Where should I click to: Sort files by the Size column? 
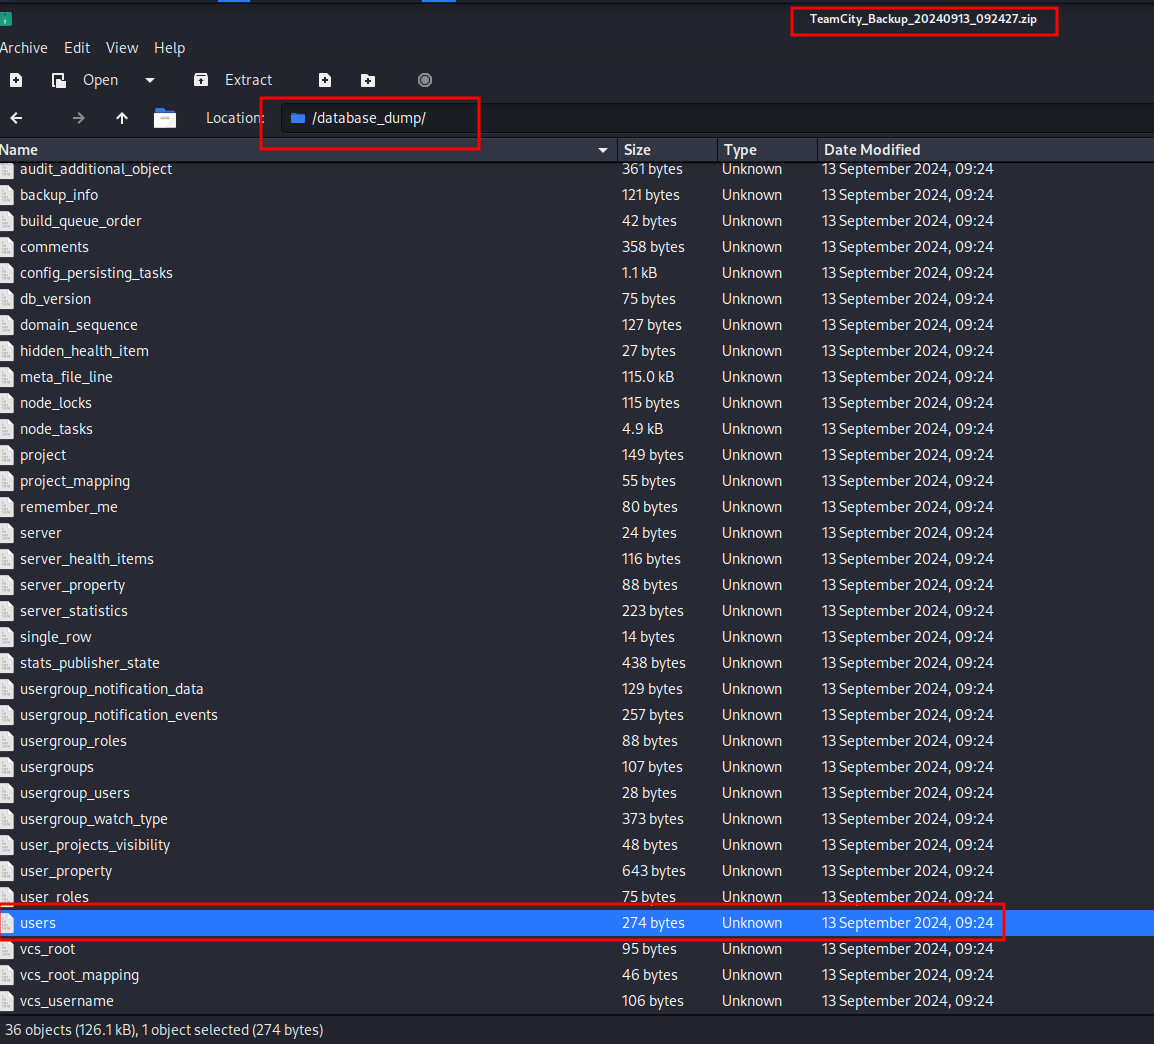coord(667,150)
